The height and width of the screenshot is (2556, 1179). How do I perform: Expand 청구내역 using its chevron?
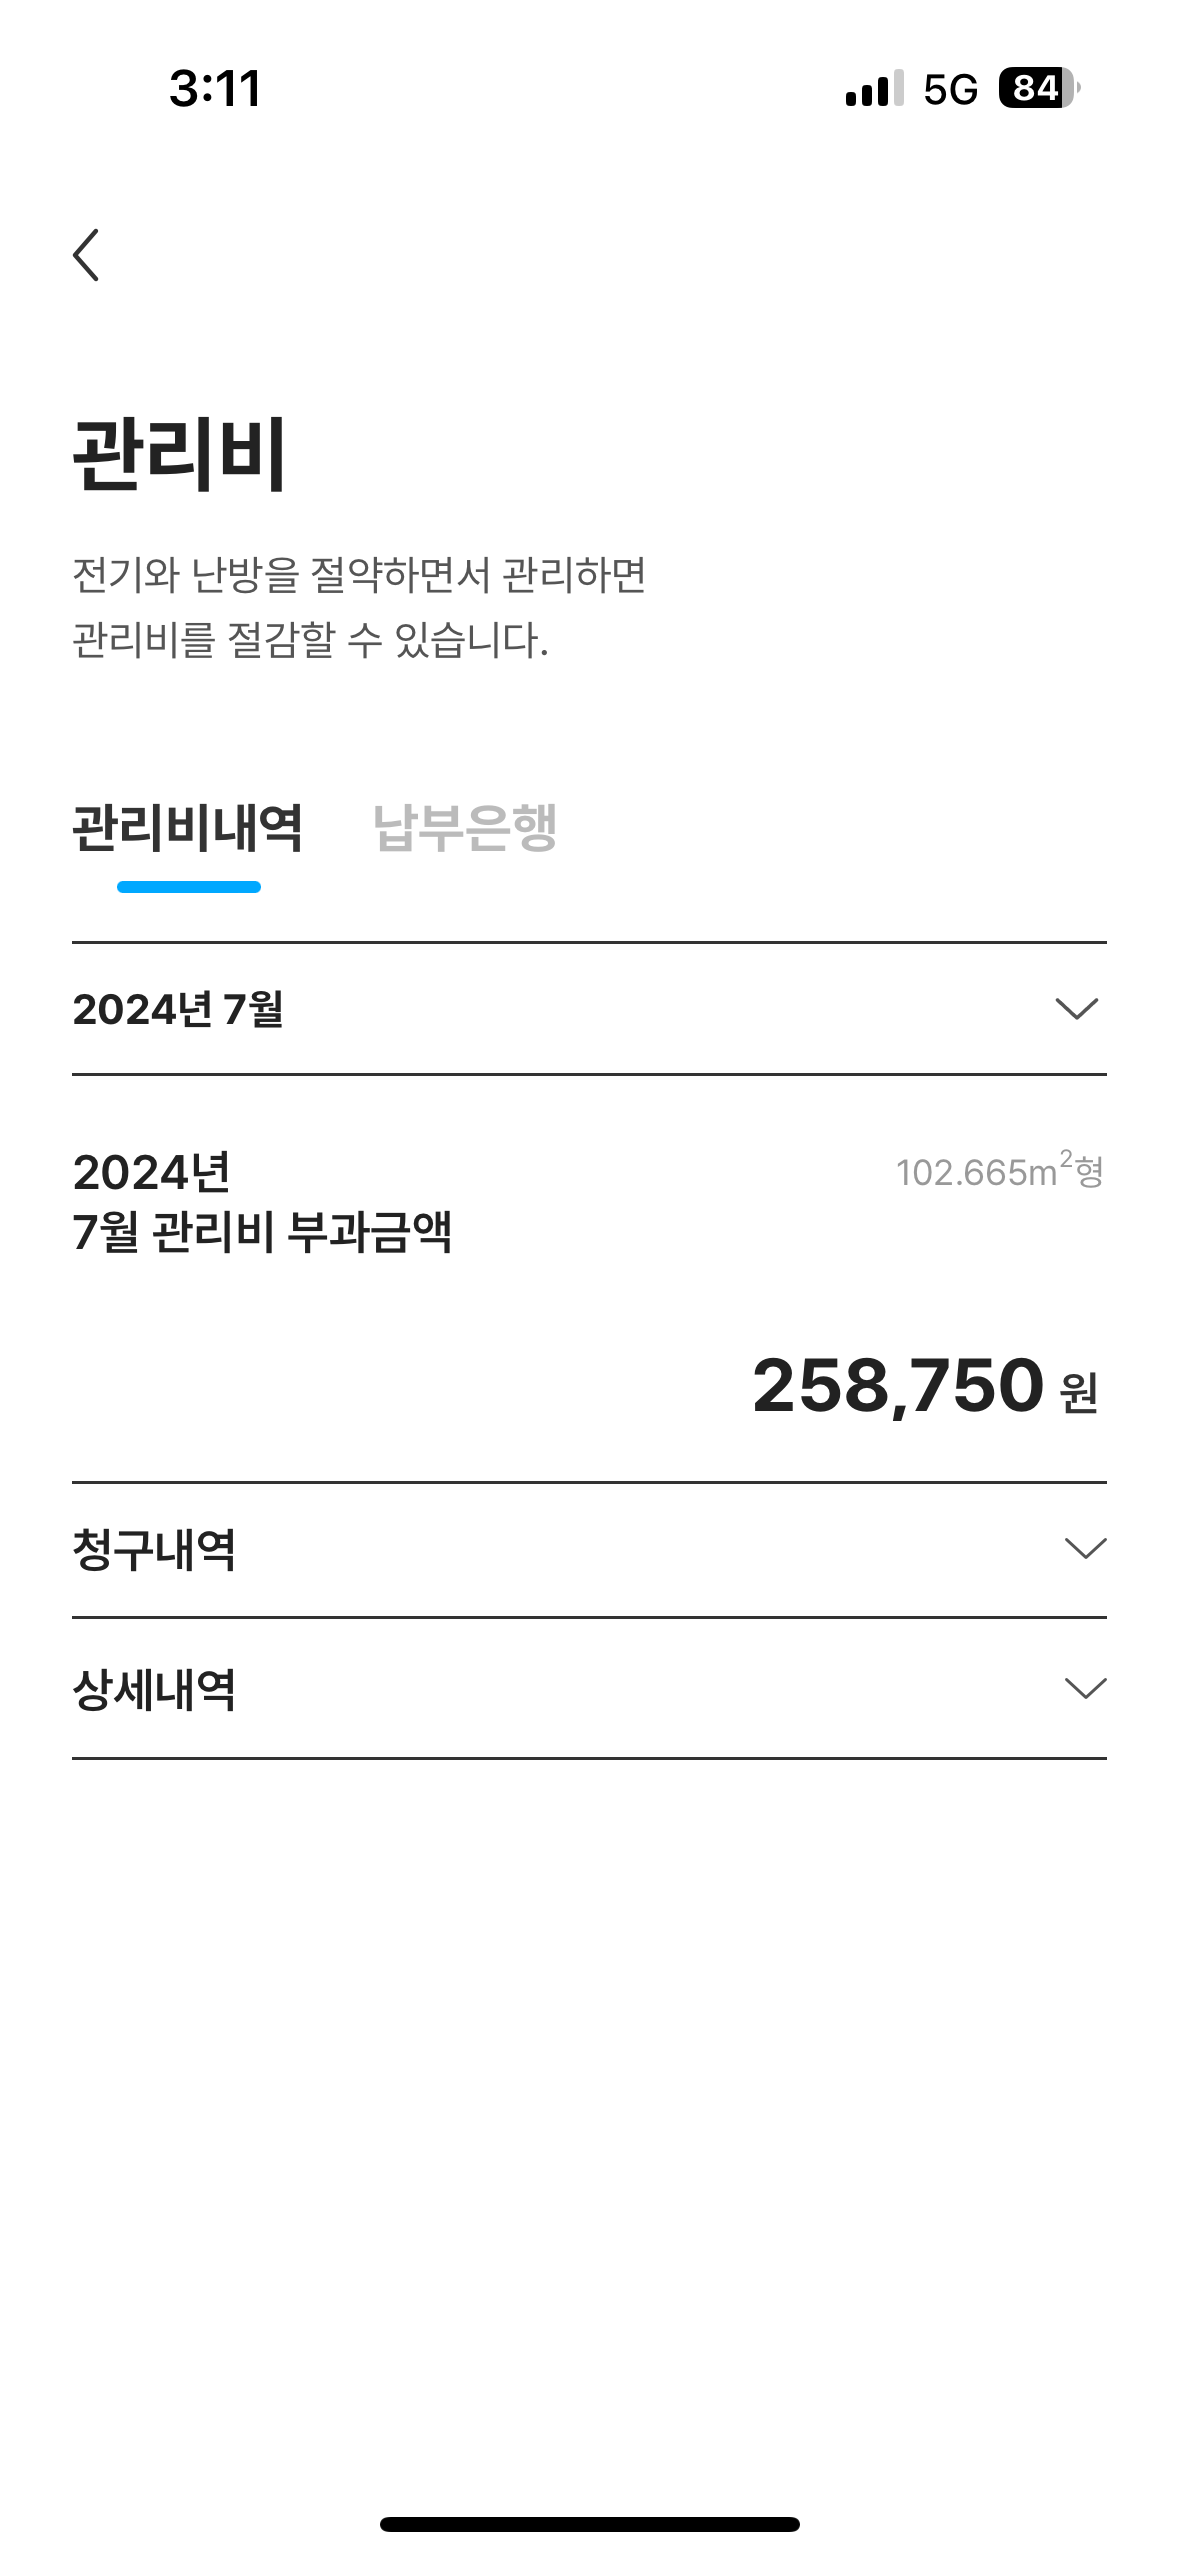point(1085,1549)
